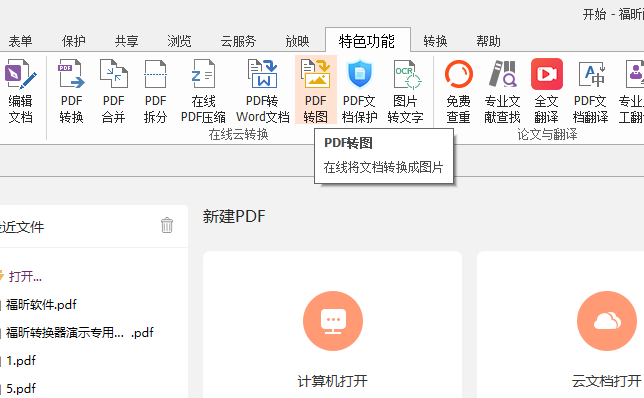Open PDF文档保护 shield tool
This screenshot has width=644, height=398.
coord(359,91)
